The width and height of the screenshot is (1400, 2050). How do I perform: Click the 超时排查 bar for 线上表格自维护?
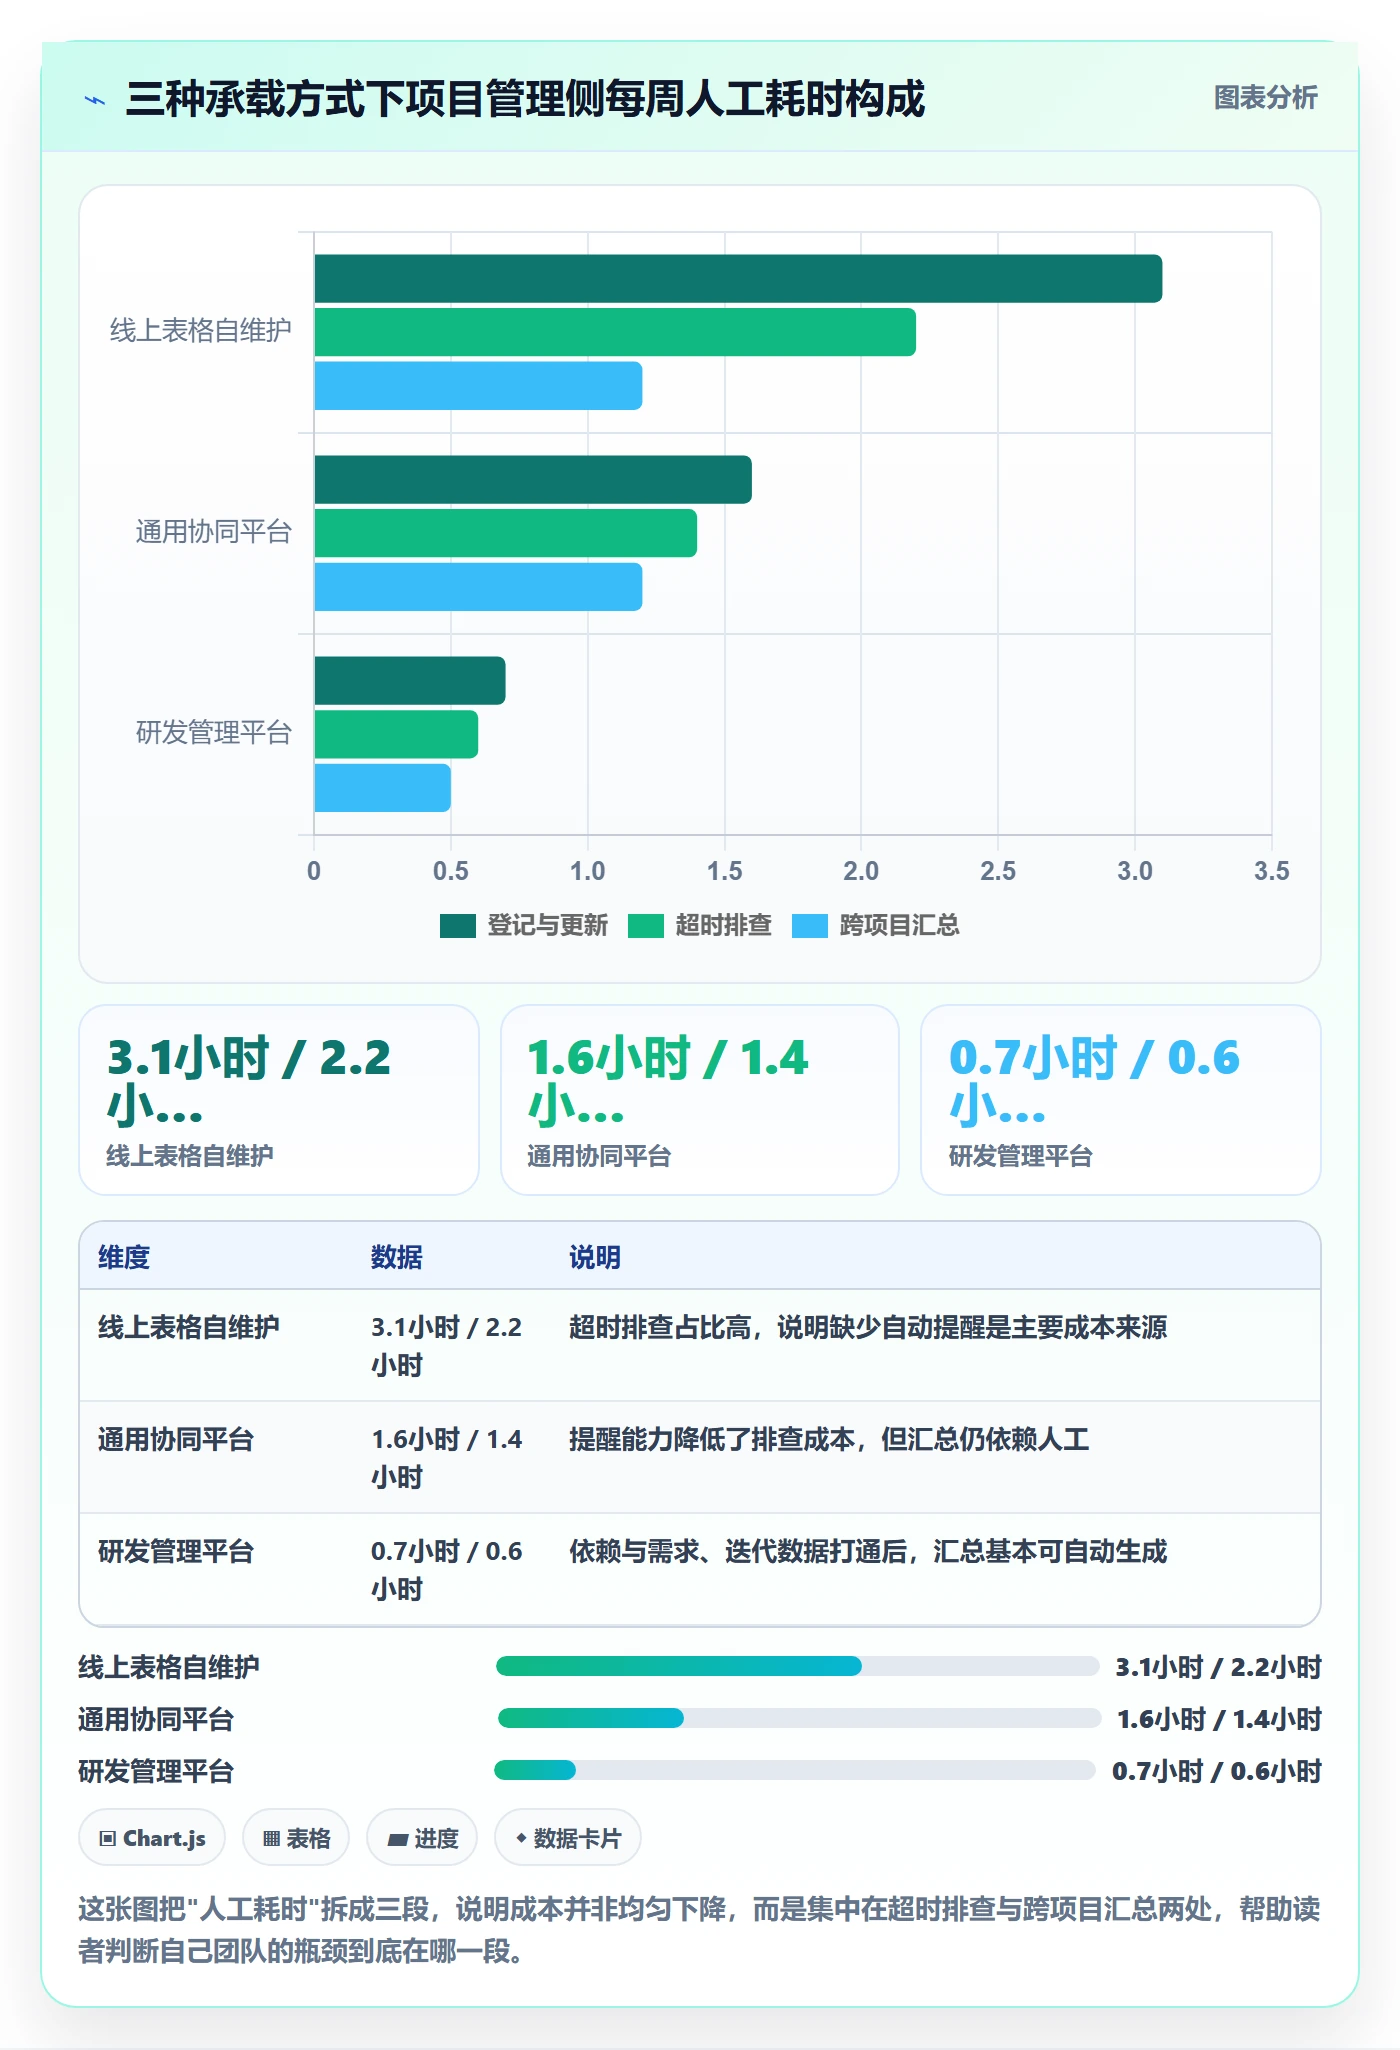pyautogui.click(x=615, y=332)
